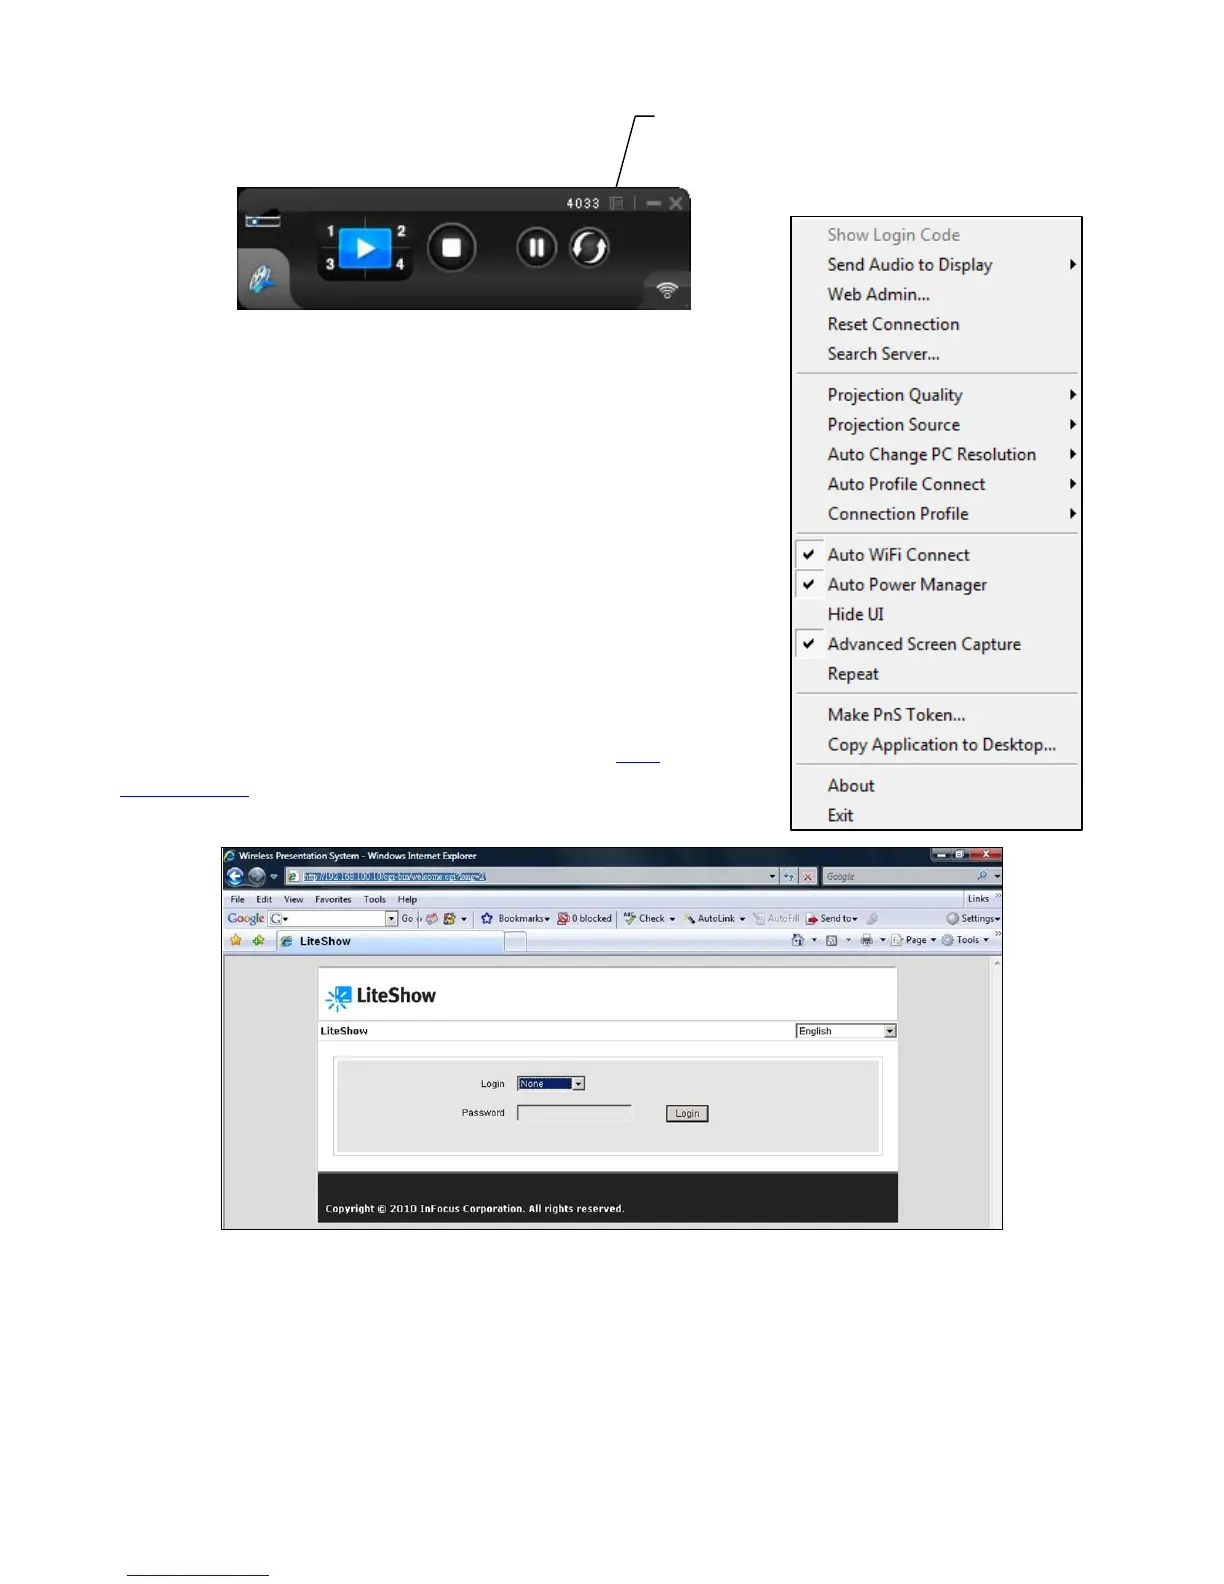Click the Check spelling toolbar button
The height and width of the screenshot is (1584, 1224).
pyautogui.click(x=650, y=918)
